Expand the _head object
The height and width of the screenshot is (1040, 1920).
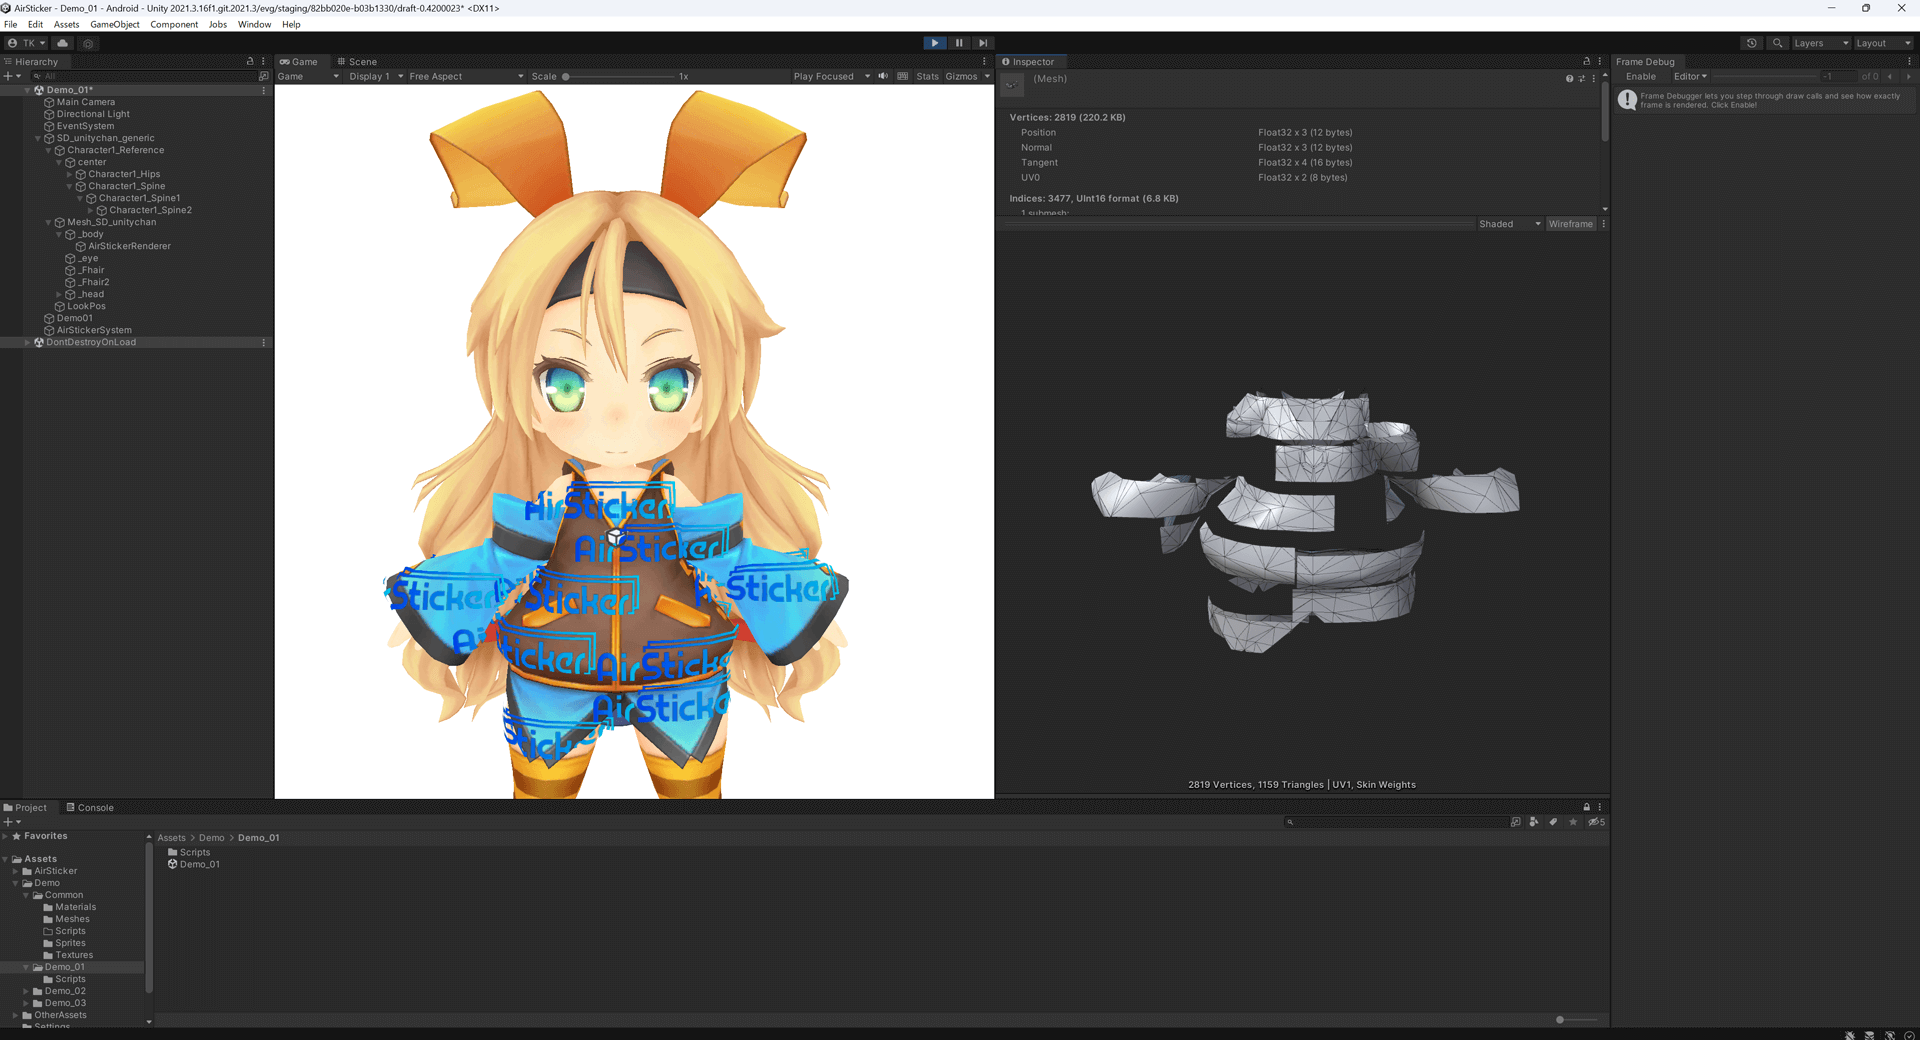coord(58,294)
